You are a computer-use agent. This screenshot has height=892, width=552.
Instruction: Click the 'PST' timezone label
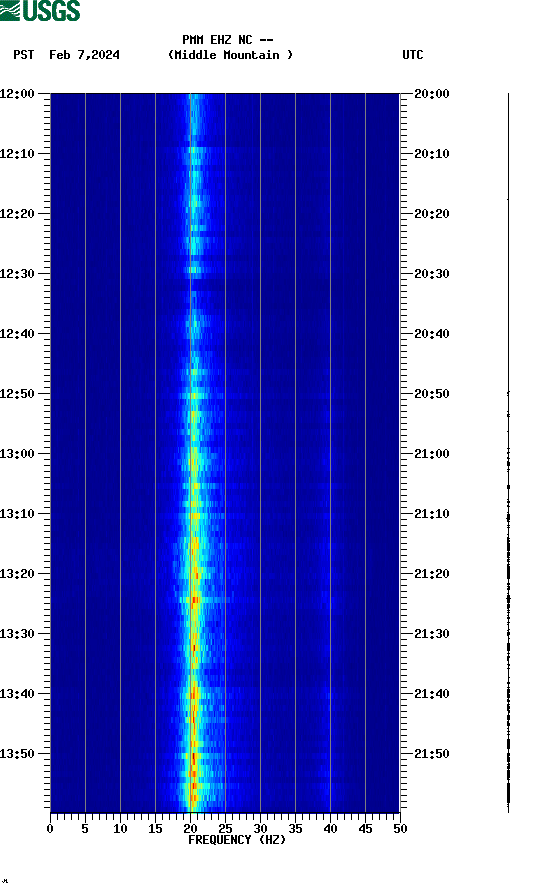[x=23, y=55]
